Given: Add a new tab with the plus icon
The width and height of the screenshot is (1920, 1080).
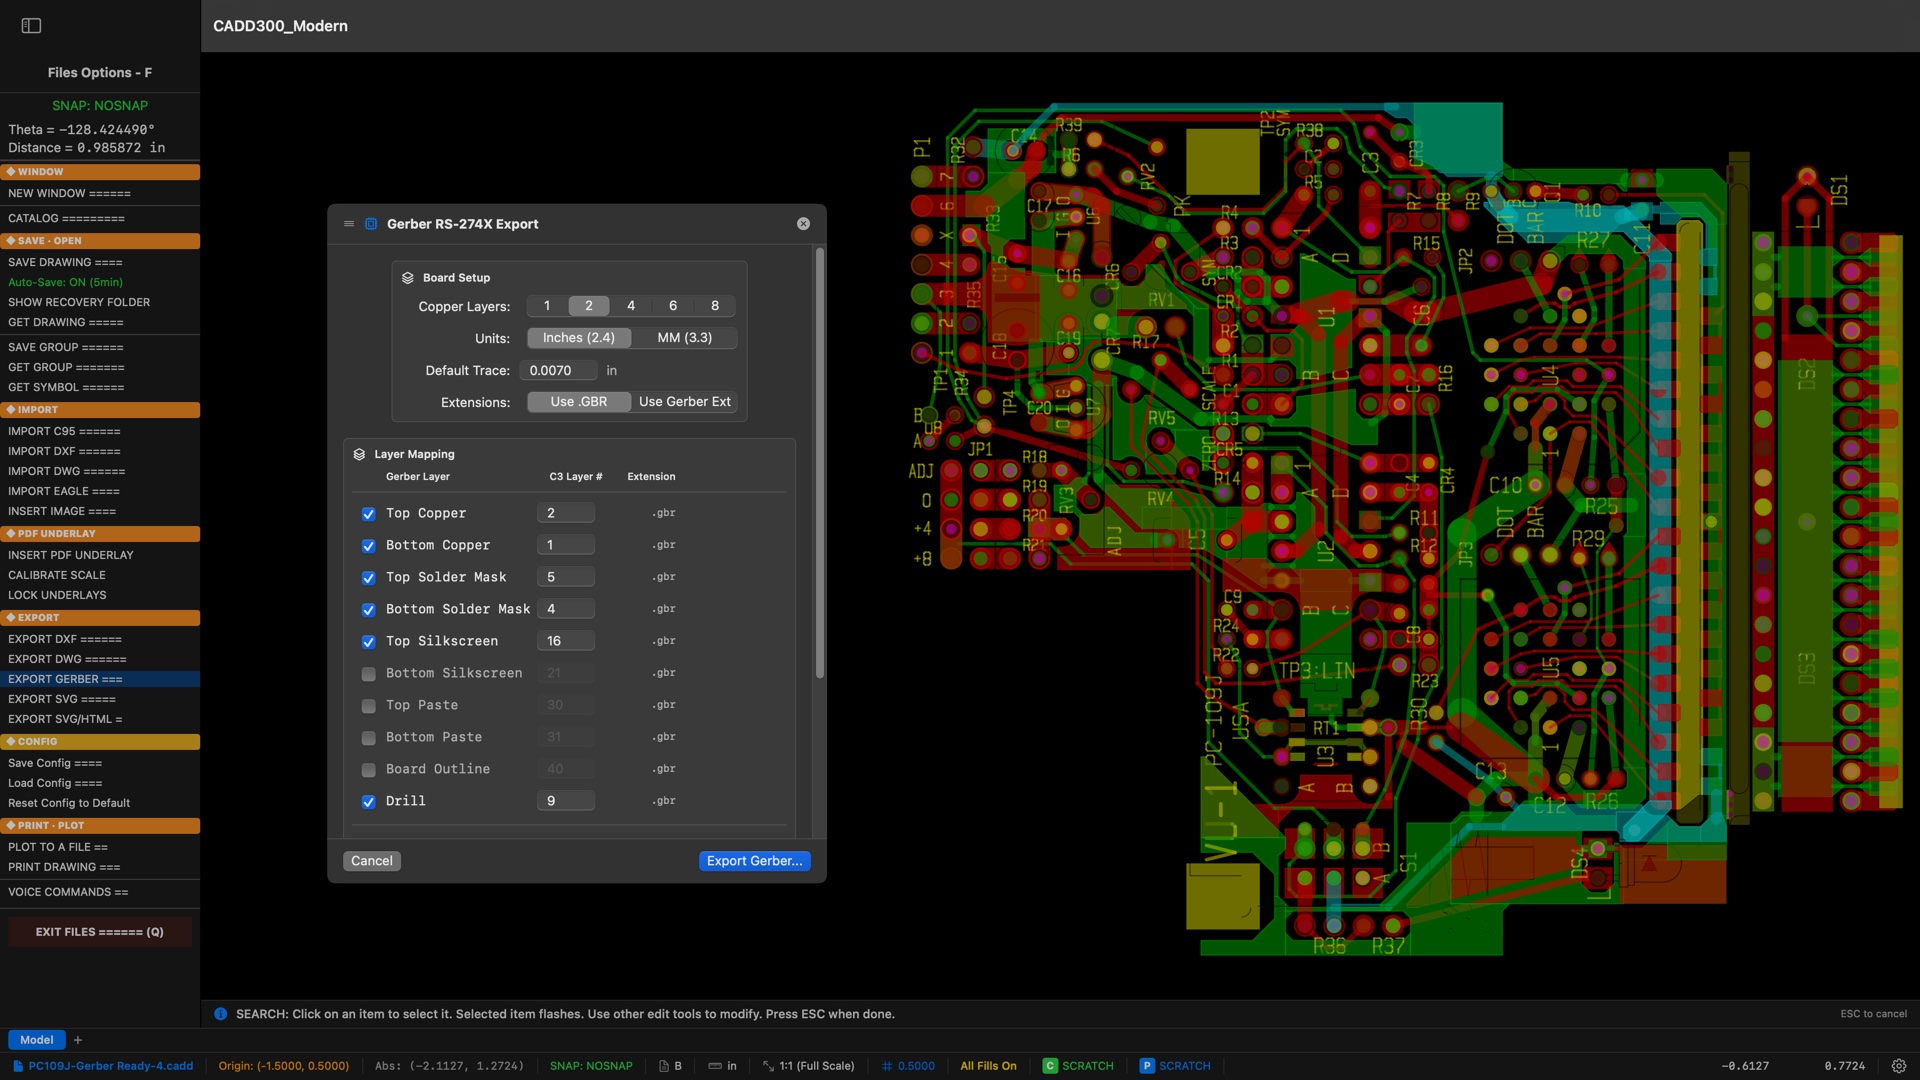Looking at the screenshot, I should click(x=78, y=1040).
